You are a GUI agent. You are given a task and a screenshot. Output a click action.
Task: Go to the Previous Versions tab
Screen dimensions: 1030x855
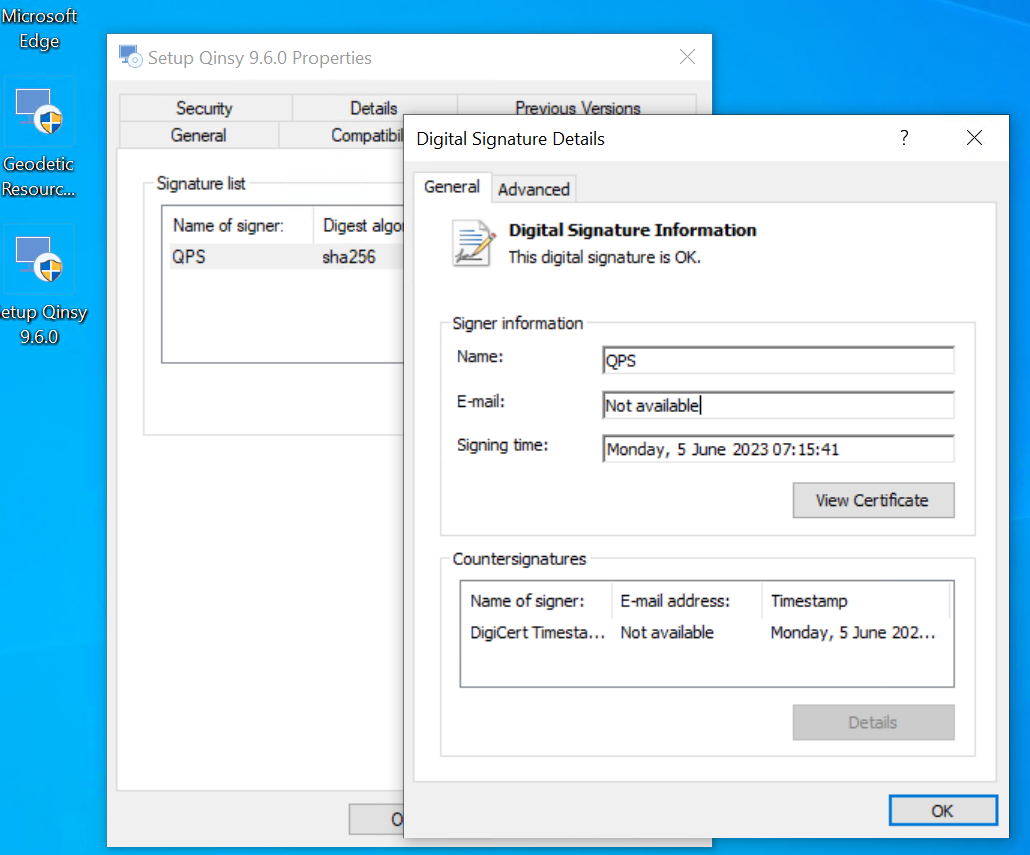577,108
